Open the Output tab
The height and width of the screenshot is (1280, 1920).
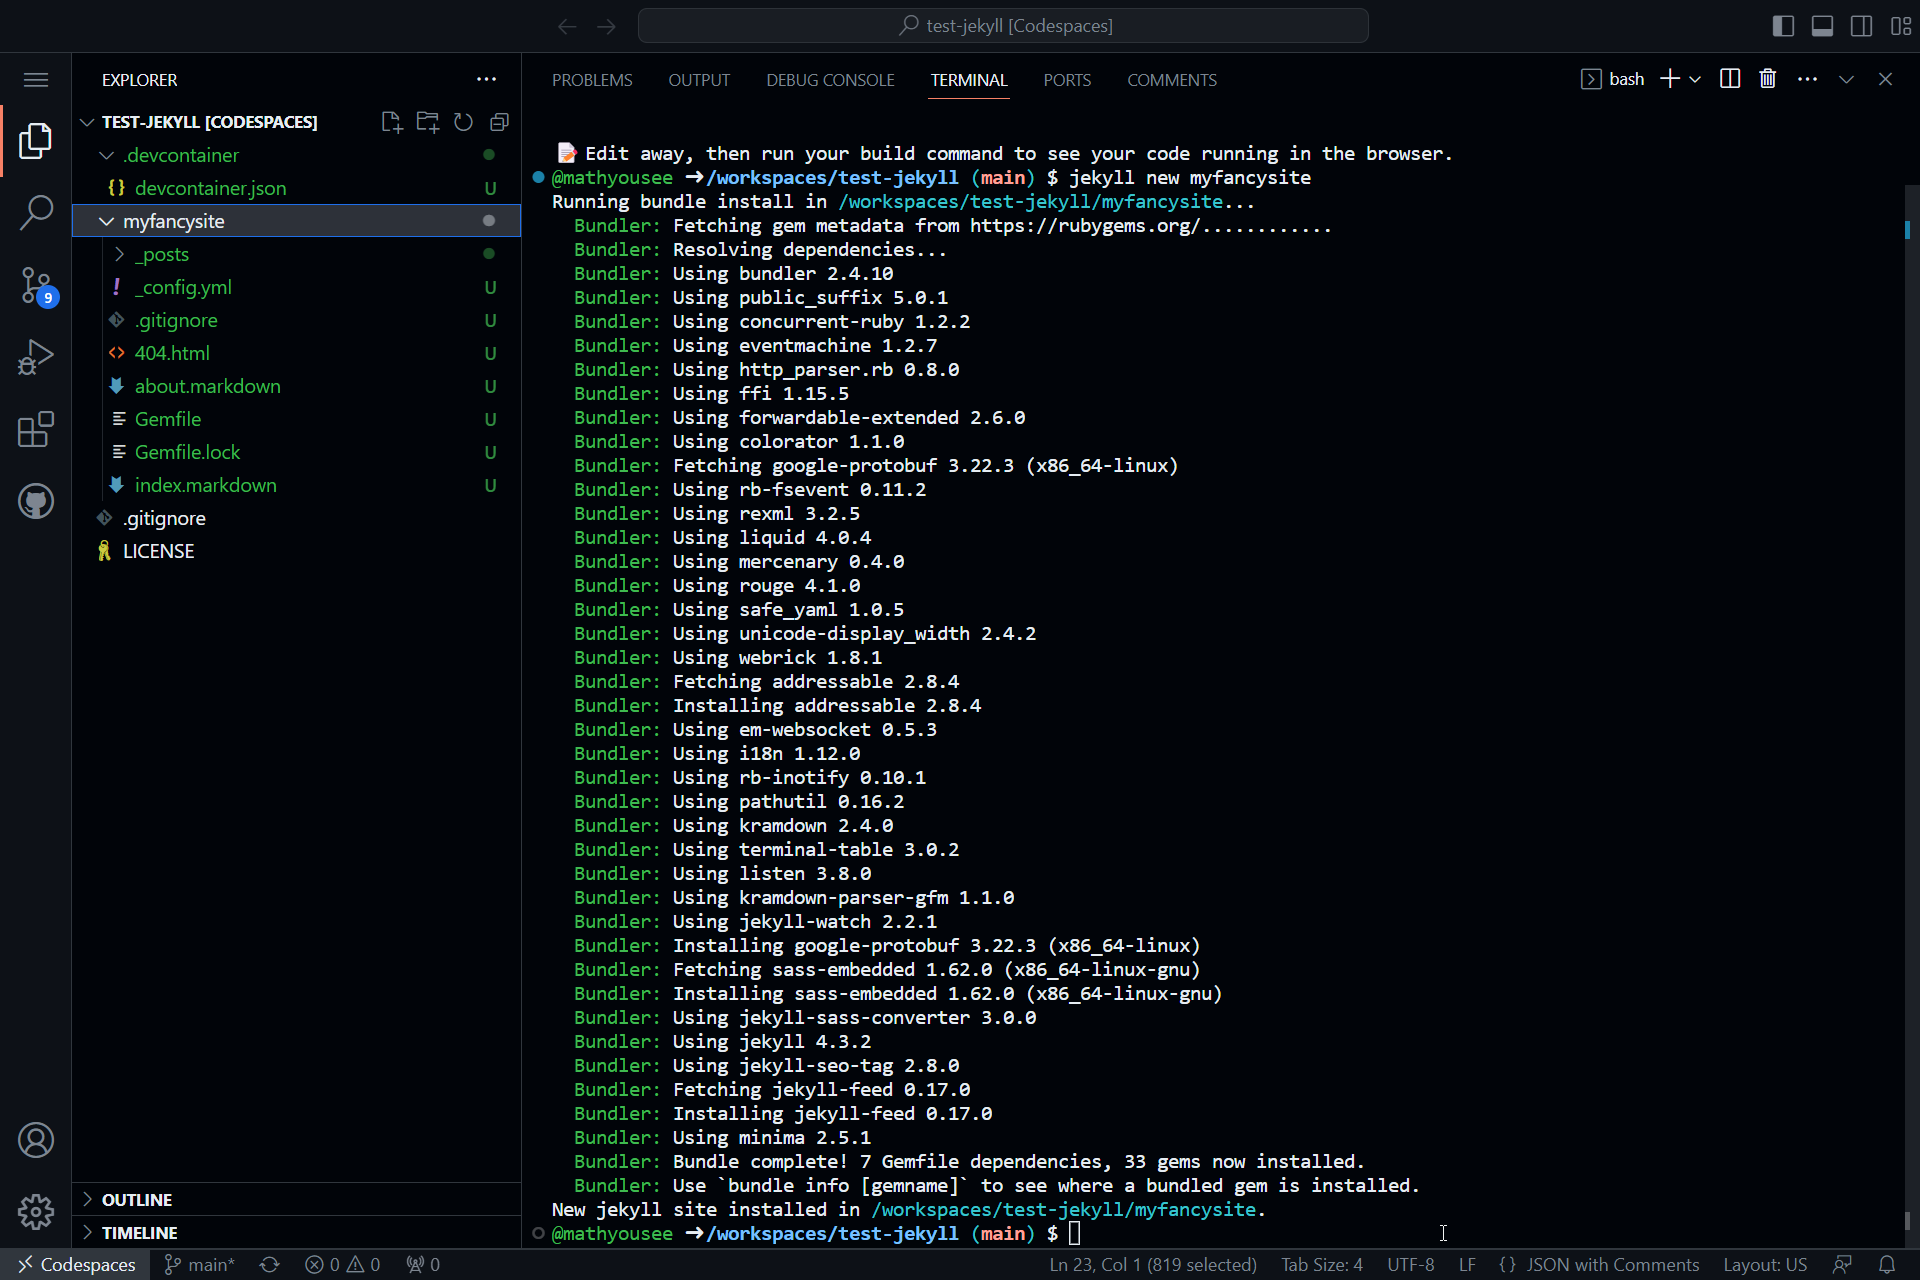pos(699,80)
